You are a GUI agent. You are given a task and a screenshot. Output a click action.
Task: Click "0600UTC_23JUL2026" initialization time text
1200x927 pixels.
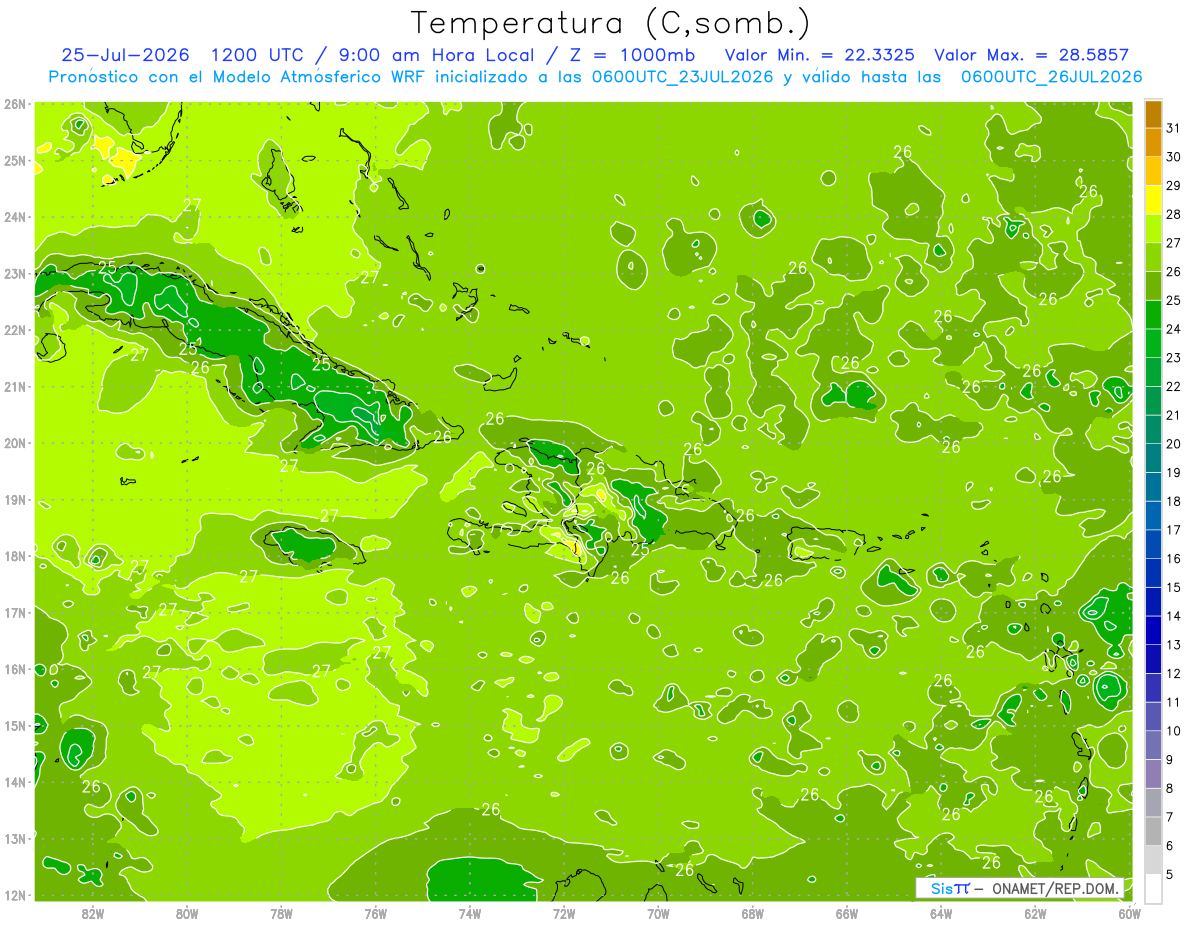click(x=682, y=77)
